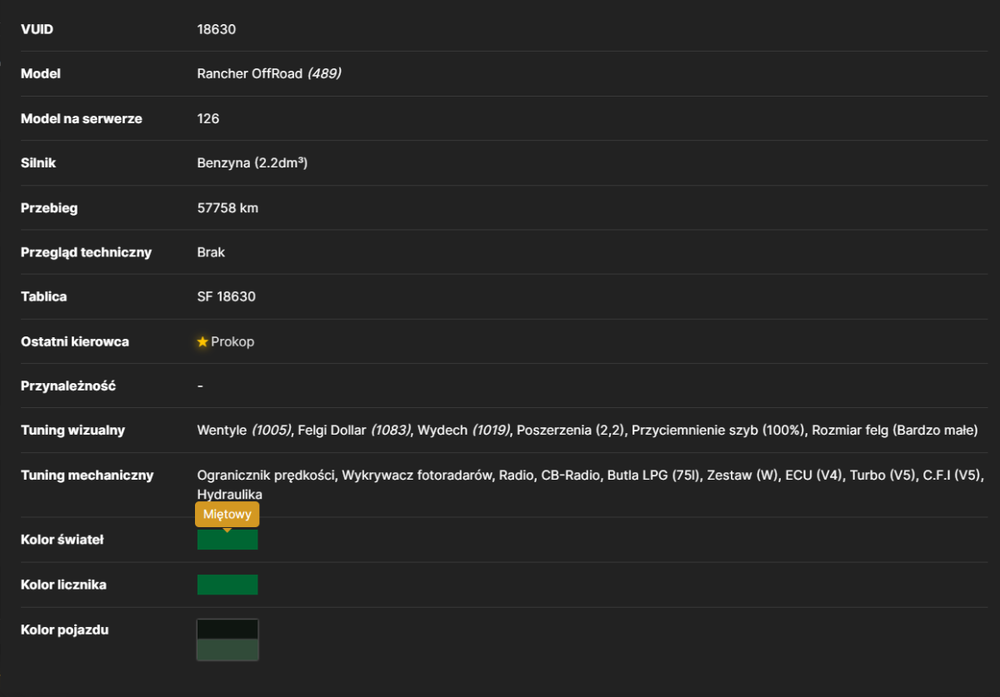Viewport: 1000px width, 697px height.
Task: Click the green Kolor świateł swatch
Action: click(227, 539)
